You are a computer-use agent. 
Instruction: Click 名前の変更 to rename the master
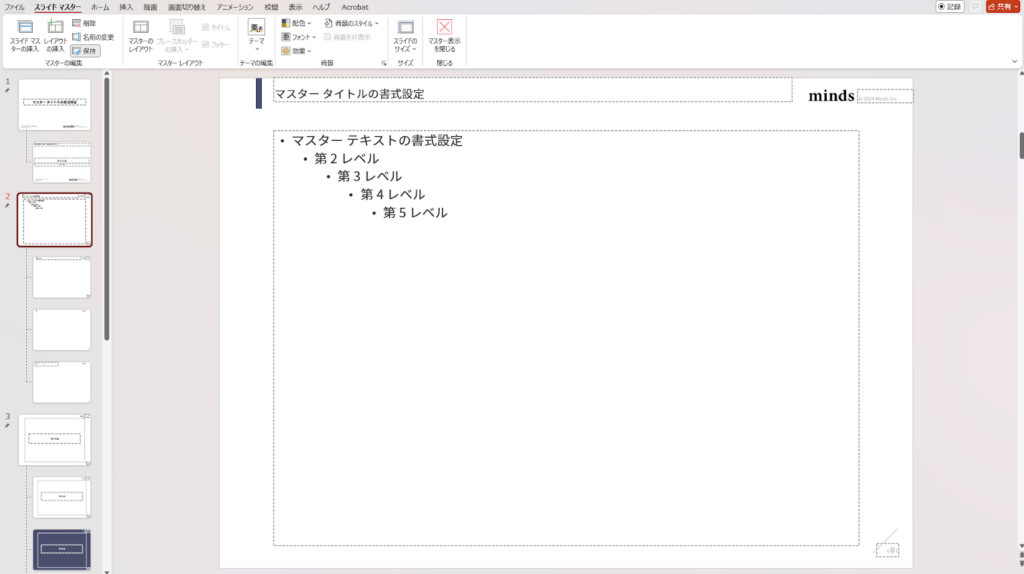click(92, 37)
